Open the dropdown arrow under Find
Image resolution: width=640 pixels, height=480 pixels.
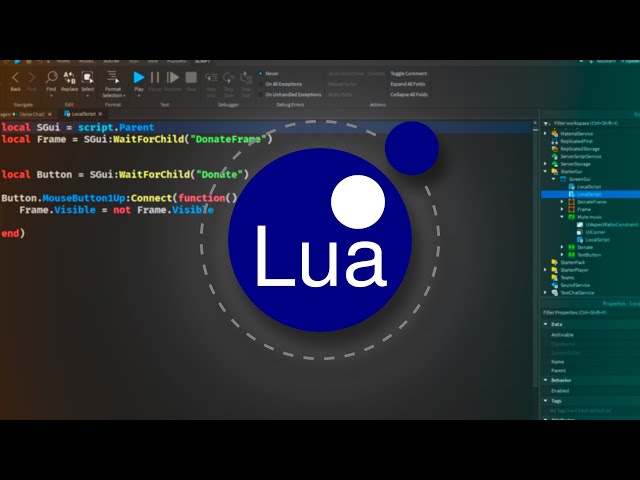click(x=51, y=96)
